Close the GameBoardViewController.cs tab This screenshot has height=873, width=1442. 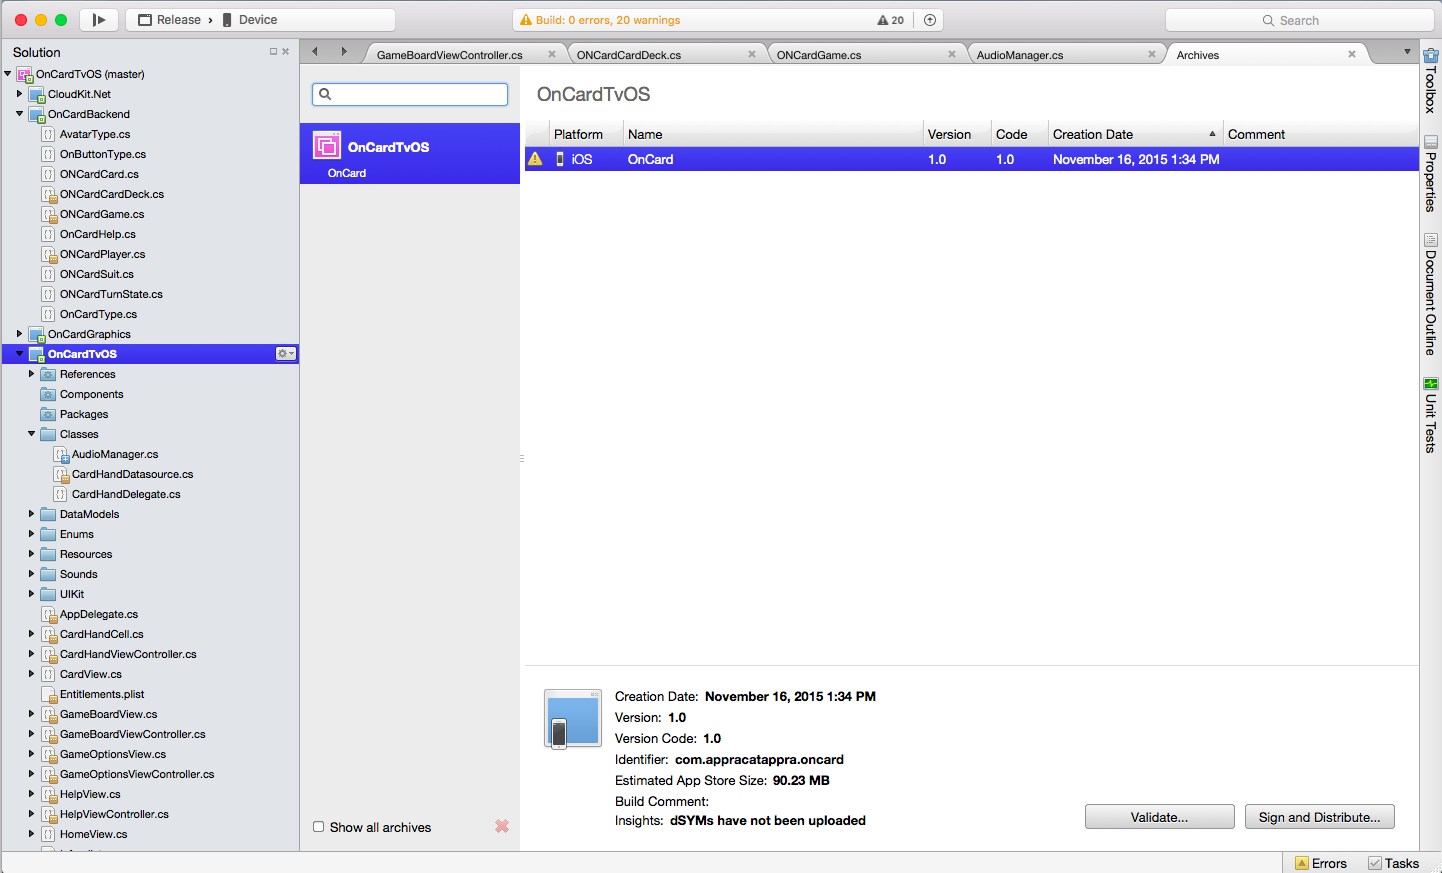[552, 54]
